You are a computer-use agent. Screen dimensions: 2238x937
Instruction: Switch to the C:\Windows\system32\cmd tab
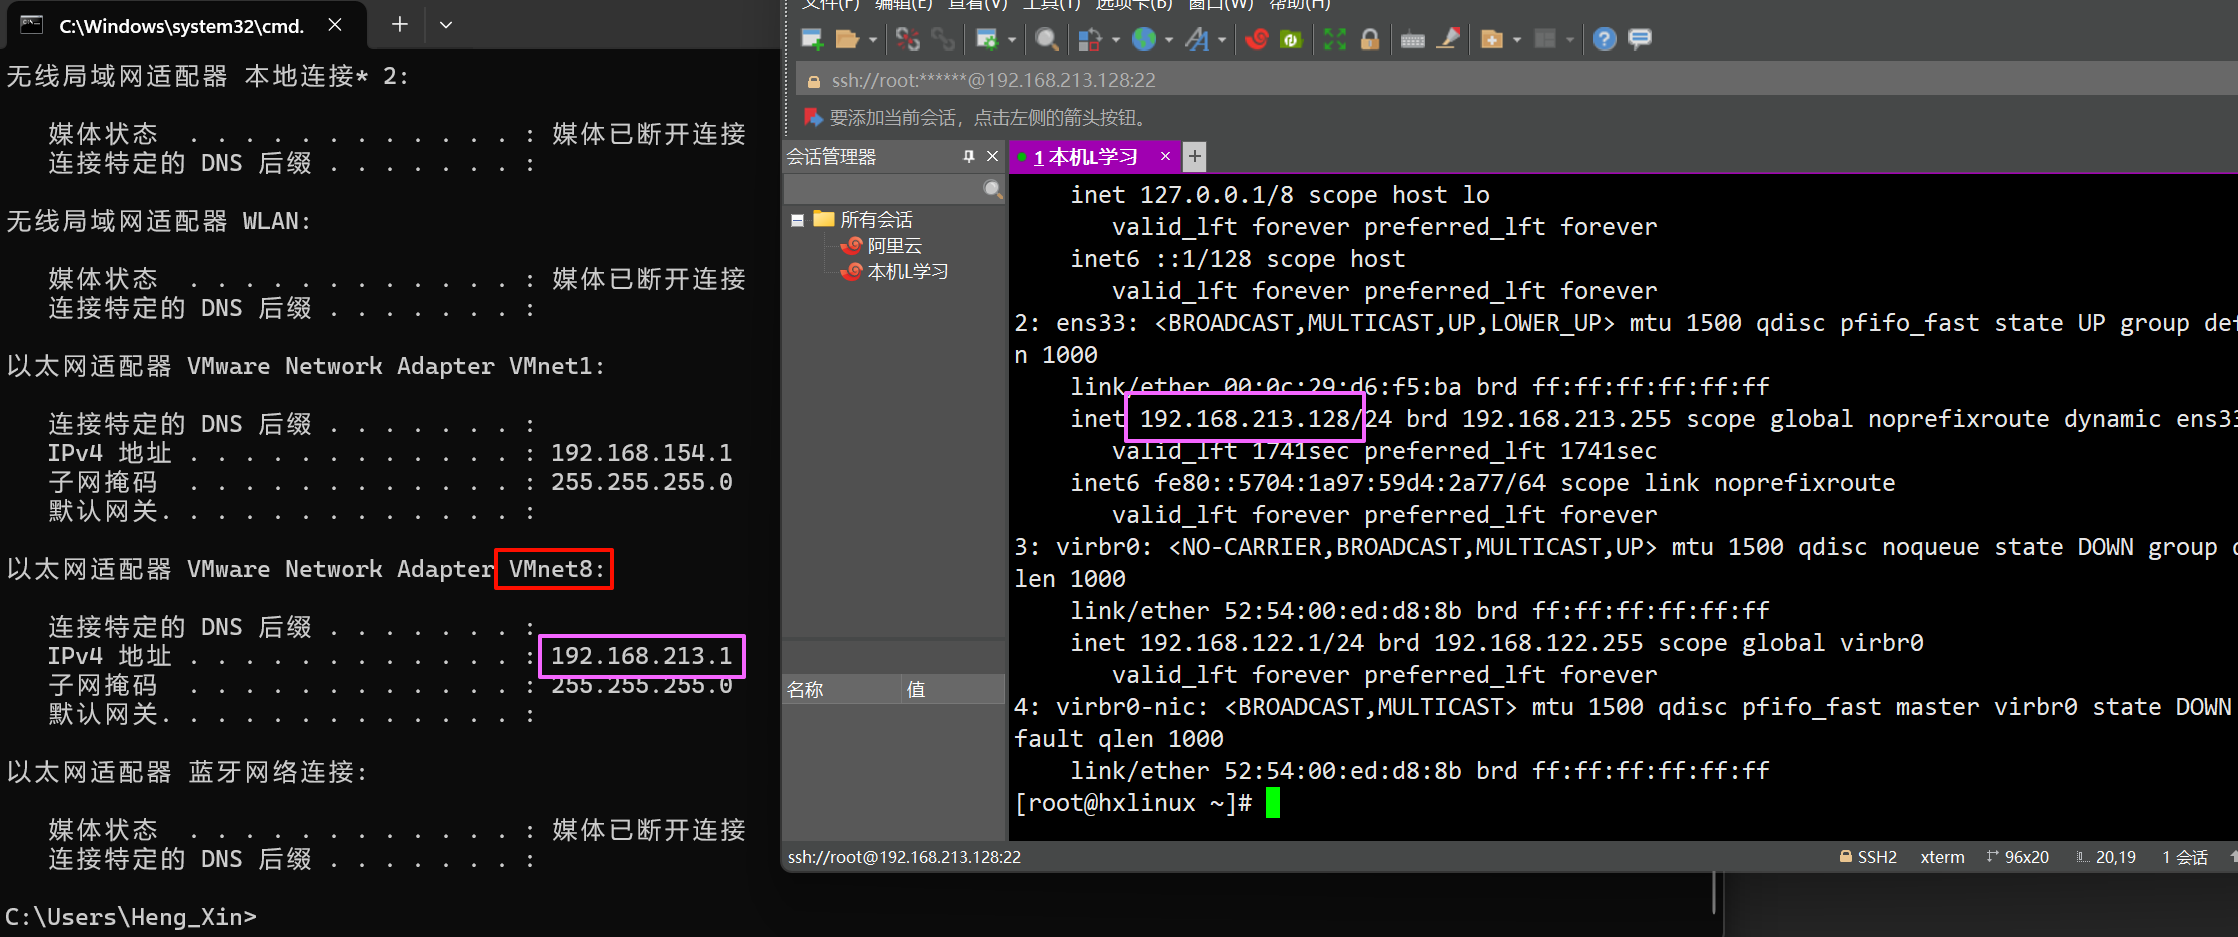click(x=180, y=26)
